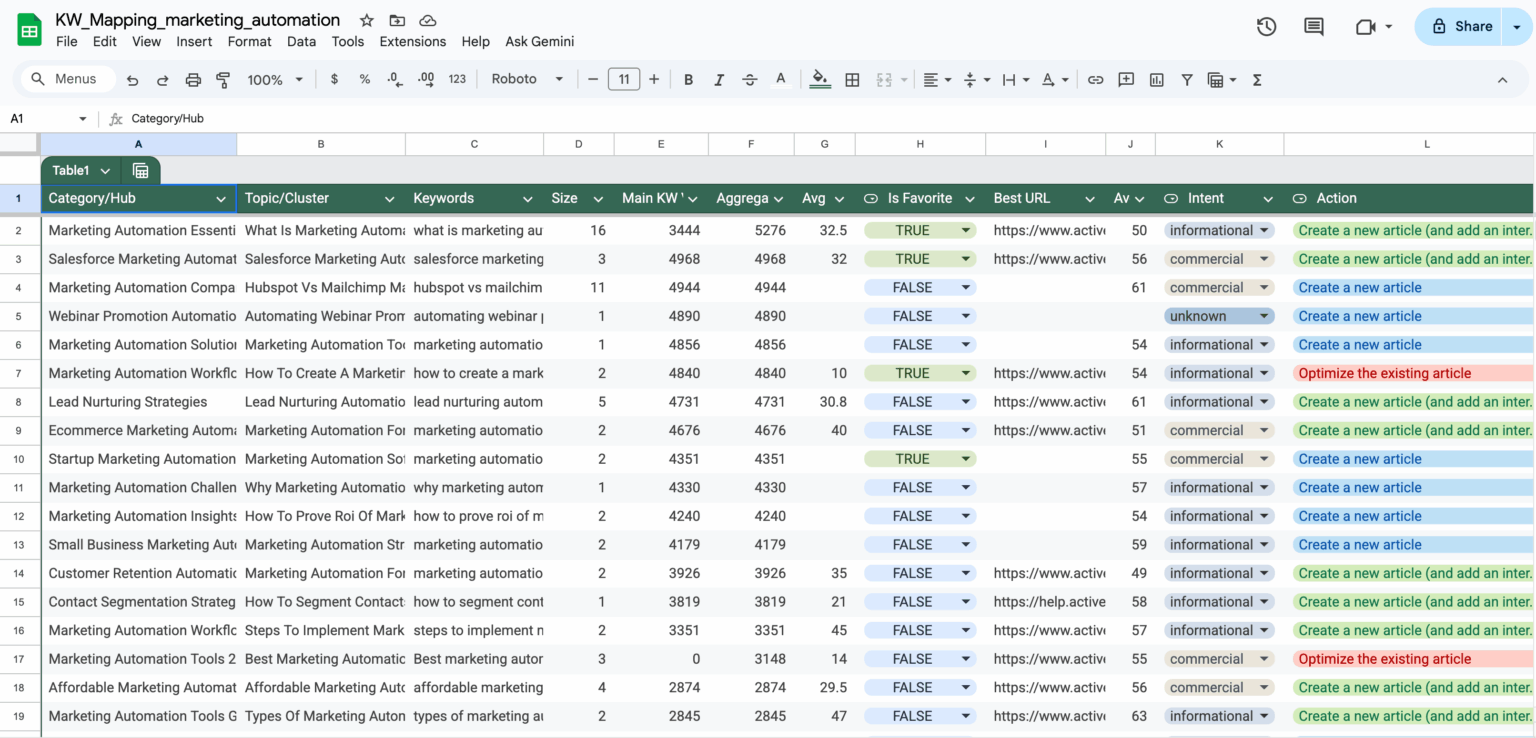The height and width of the screenshot is (738, 1536).
Task: Open the Extensions menu
Action: 413,41
